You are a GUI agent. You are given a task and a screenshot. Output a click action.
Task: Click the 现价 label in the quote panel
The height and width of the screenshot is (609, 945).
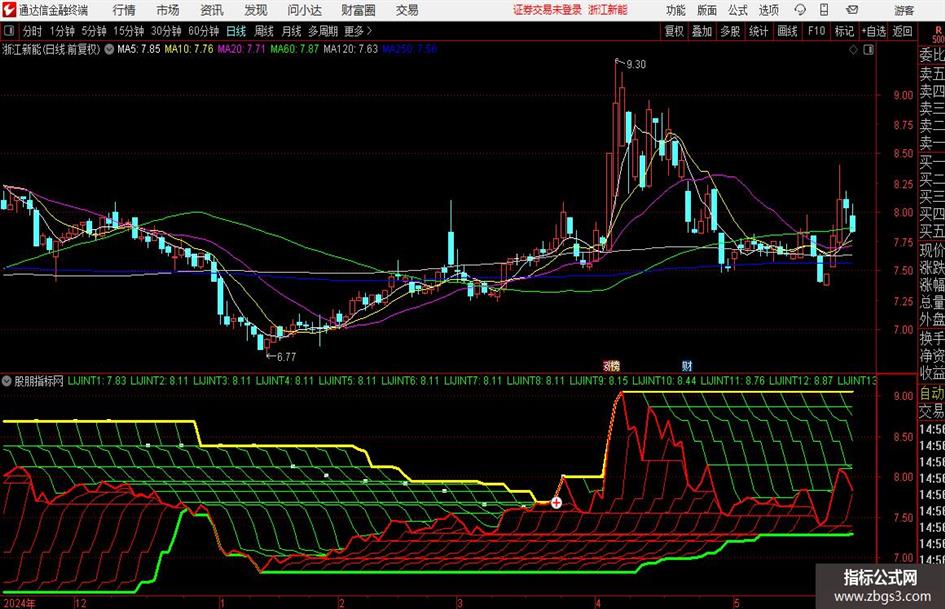pos(932,250)
